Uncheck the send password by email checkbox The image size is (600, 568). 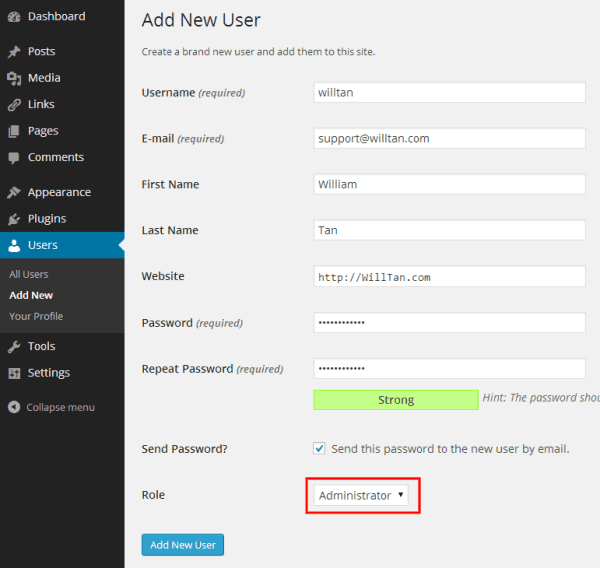(319, 448)
